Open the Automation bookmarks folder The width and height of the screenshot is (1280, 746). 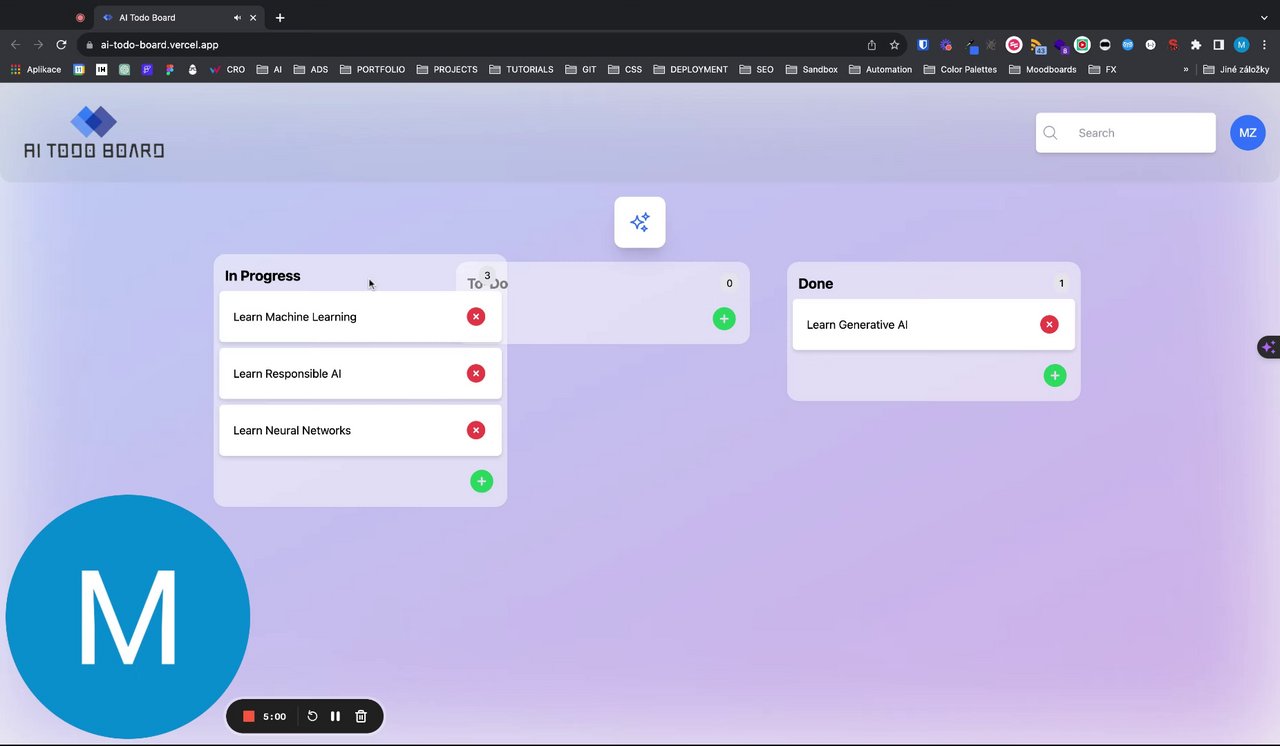(x=881, y=70)
